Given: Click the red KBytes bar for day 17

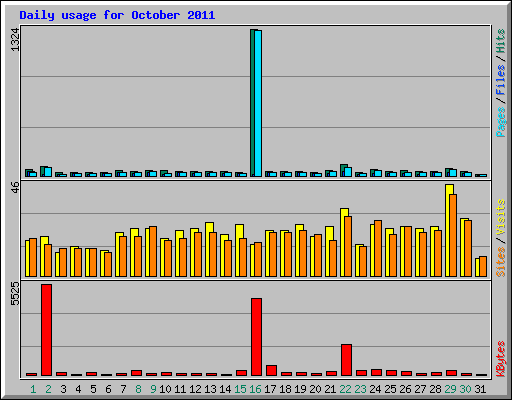Looking at the screenshot, I should (271, 370).
